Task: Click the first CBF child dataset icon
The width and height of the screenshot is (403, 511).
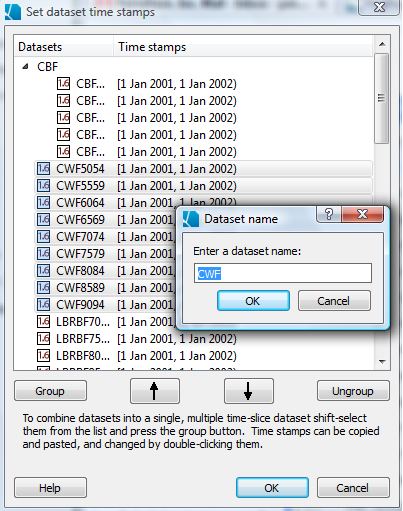Action: pos(63,84)
